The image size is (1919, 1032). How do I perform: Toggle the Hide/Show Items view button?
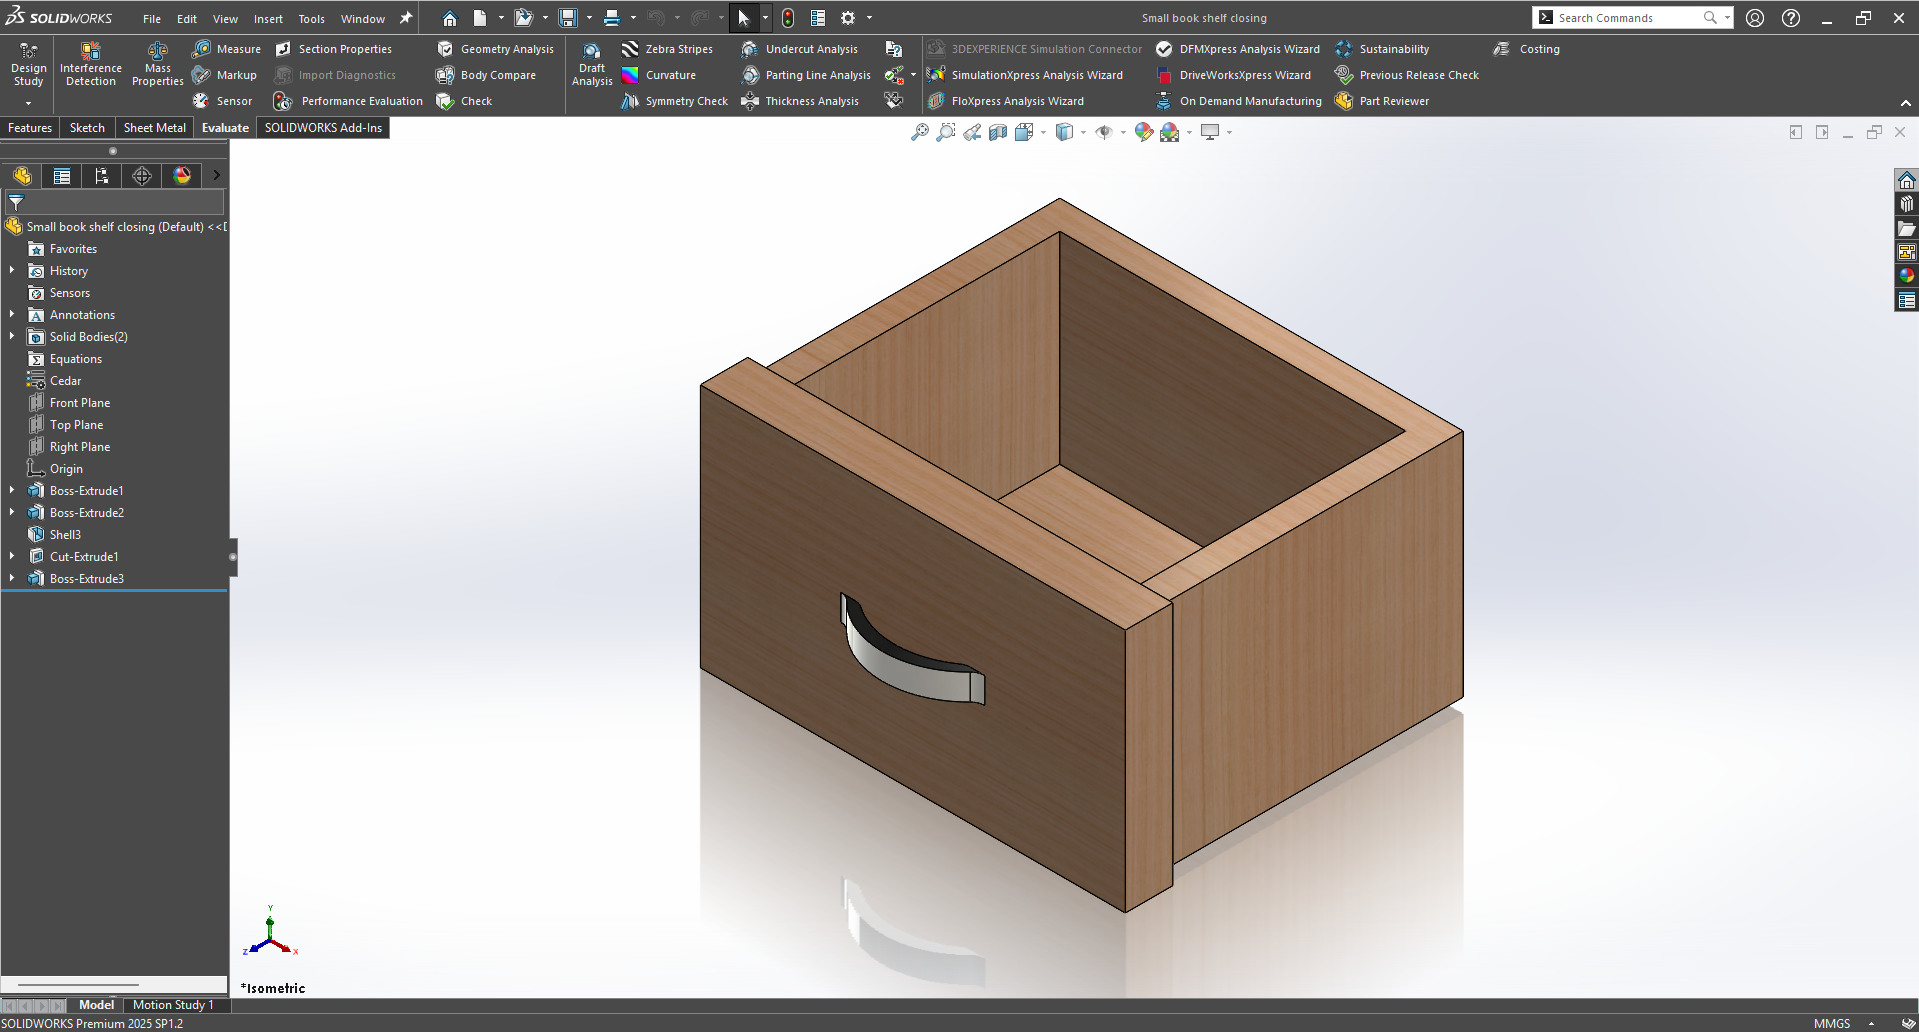point(1104,132)
